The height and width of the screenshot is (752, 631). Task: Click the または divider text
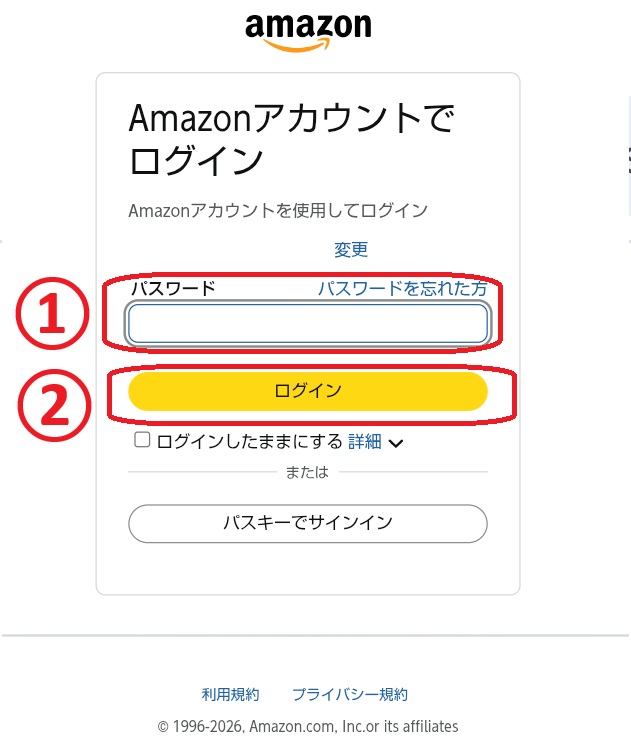click(307, 472)
